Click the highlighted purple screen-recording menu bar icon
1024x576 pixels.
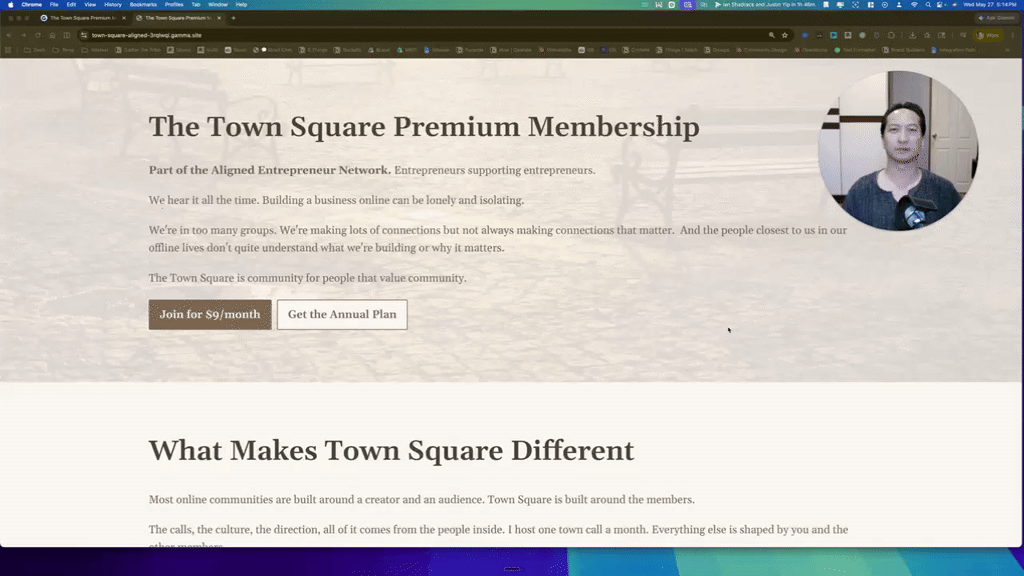[688, 5]
